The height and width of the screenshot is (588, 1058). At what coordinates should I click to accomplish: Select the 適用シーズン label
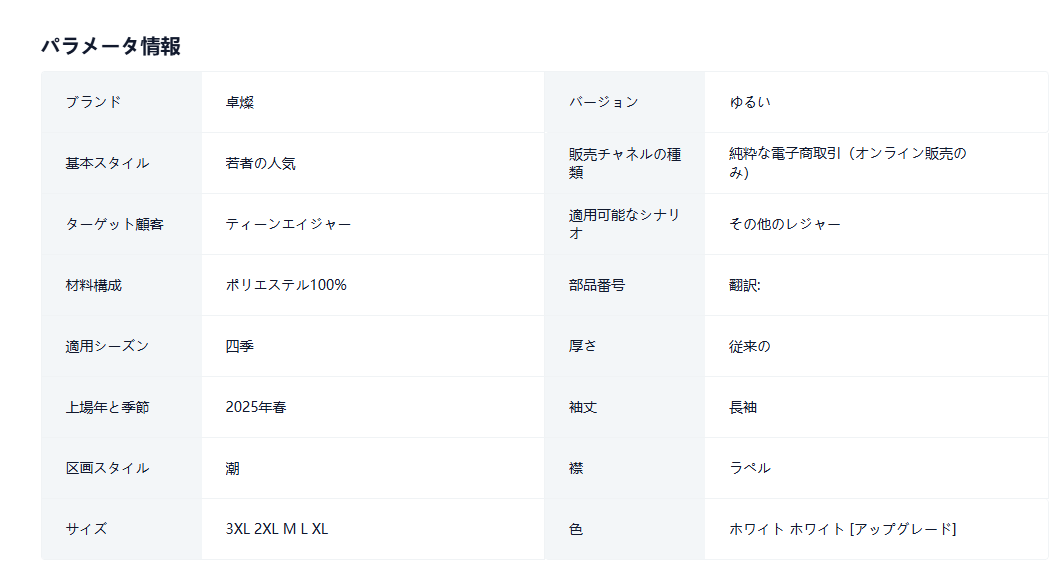pos(107,346)
